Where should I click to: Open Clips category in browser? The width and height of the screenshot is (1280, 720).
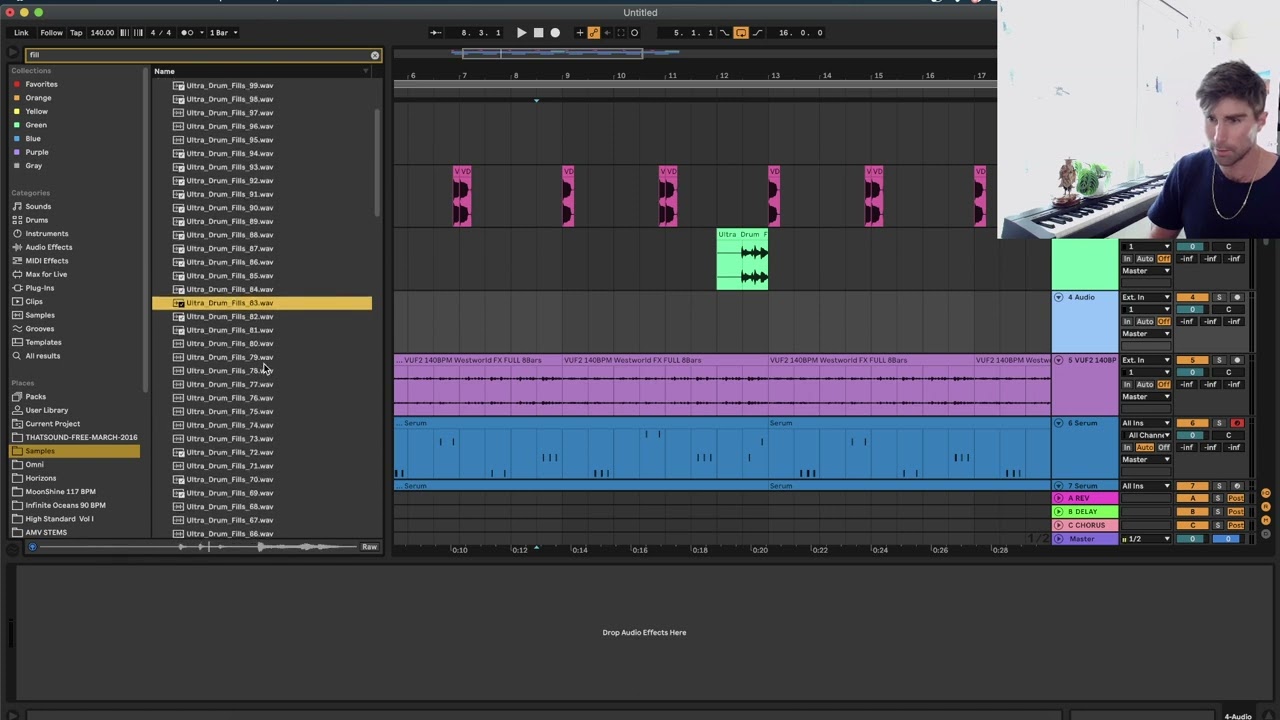(x=34, y=301)
